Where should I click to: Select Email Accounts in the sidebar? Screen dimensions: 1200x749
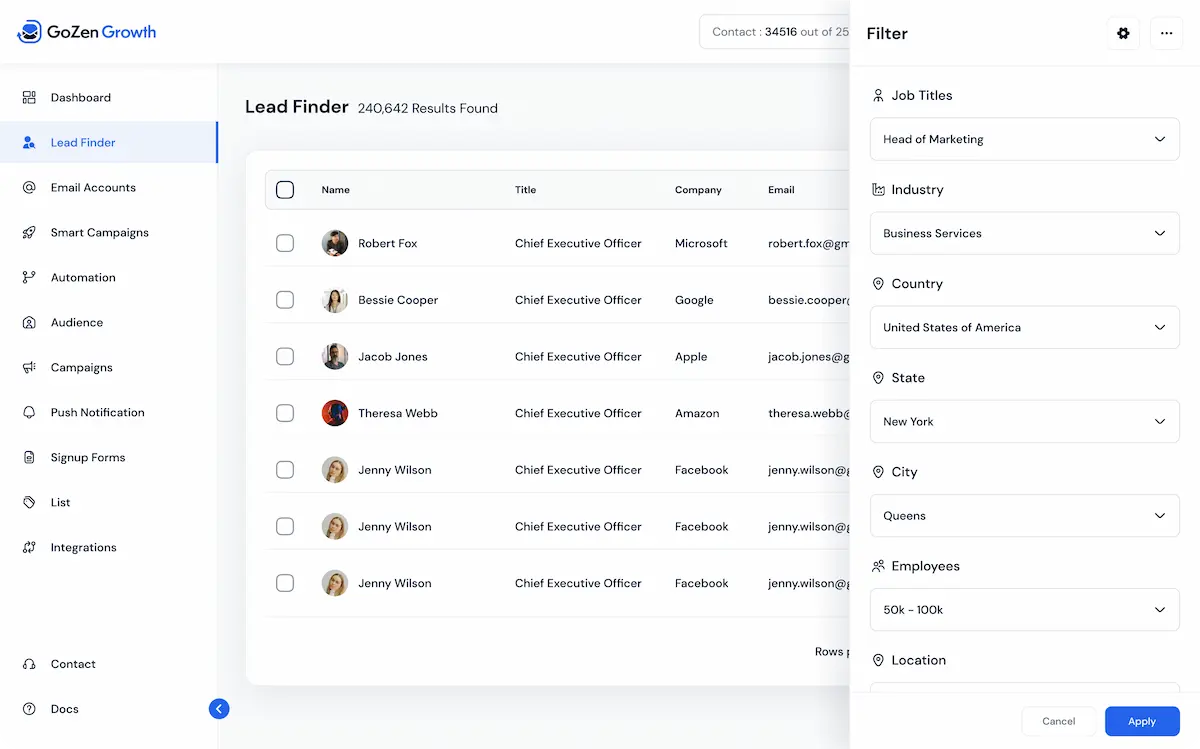(x=91, y=187)
